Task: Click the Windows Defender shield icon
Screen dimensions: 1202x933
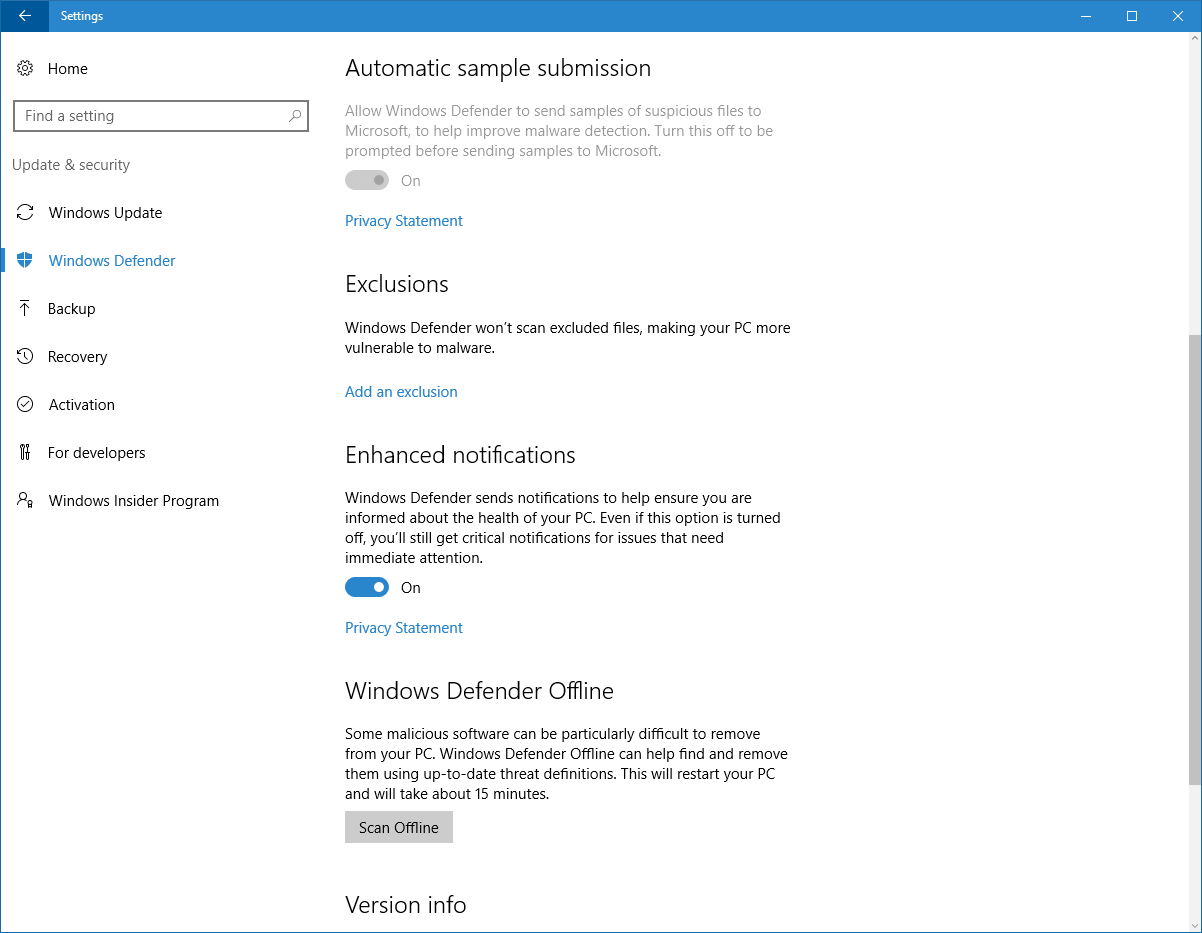Action: 25,261
